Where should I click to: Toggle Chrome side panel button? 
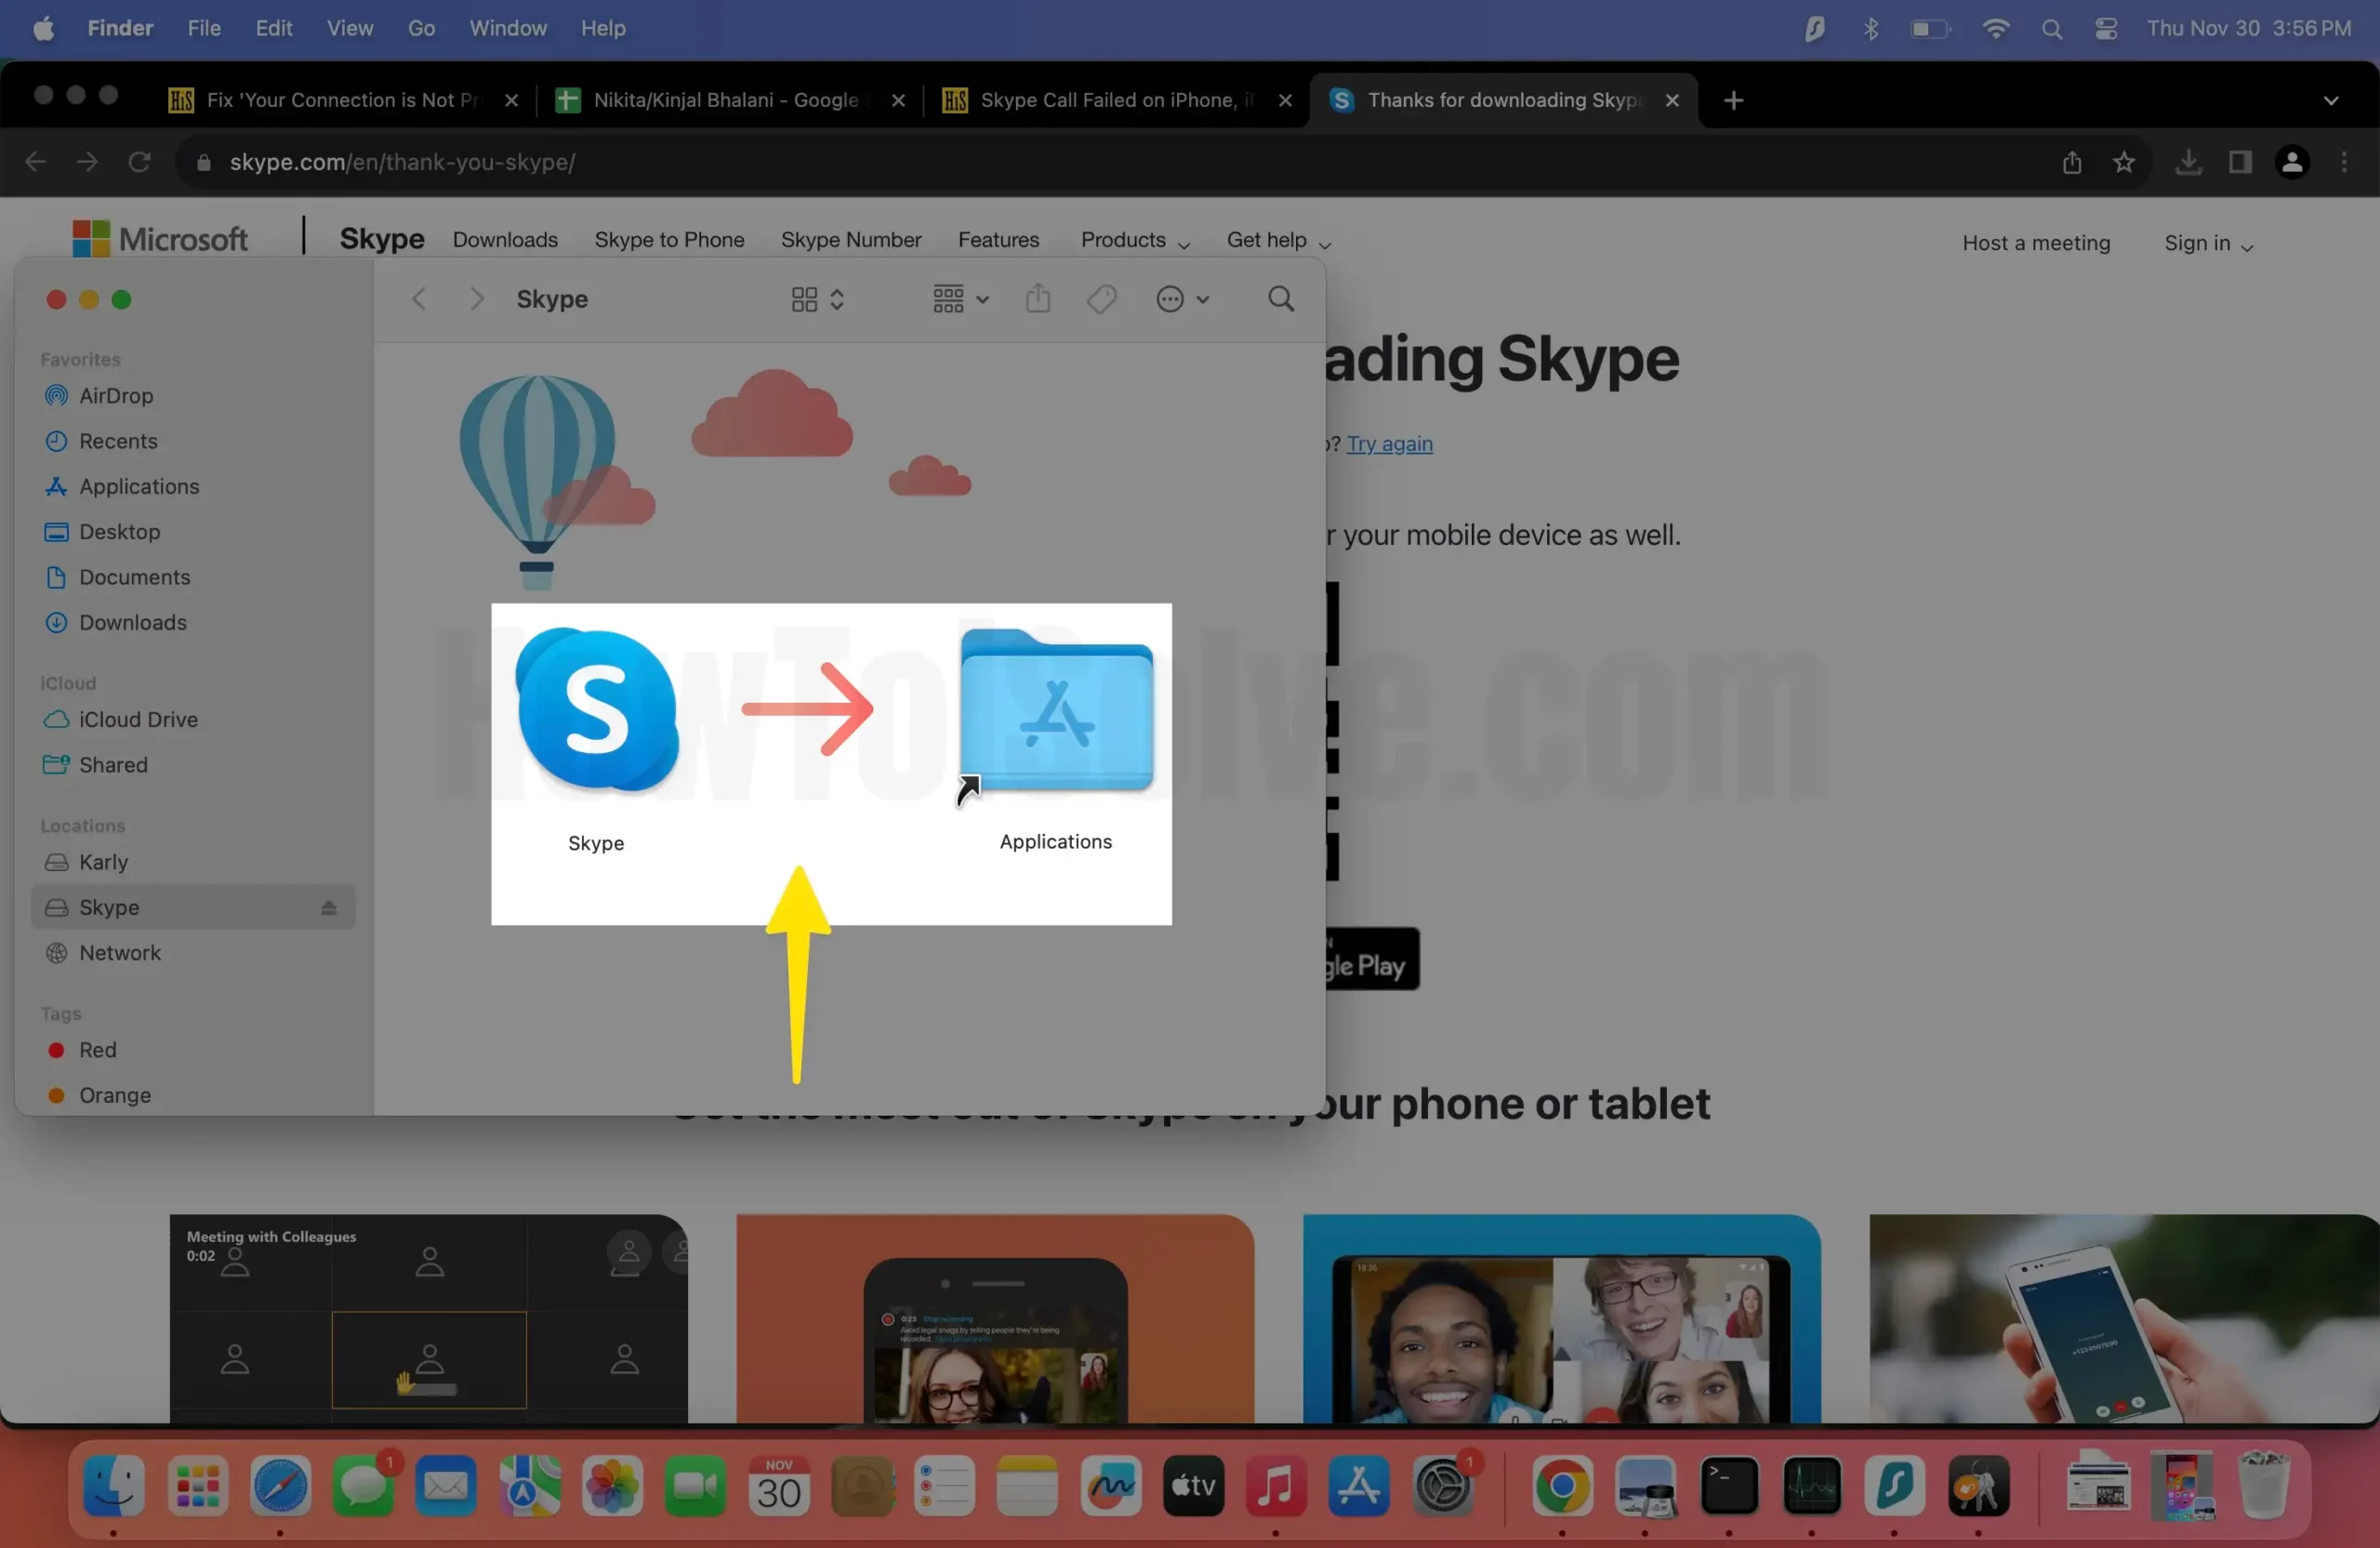click(x=2240, y=162)
